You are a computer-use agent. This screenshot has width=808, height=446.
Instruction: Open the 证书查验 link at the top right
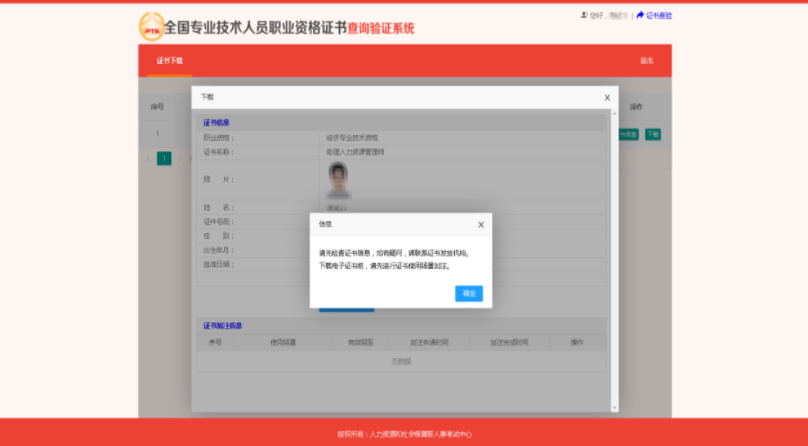[659, 15]
